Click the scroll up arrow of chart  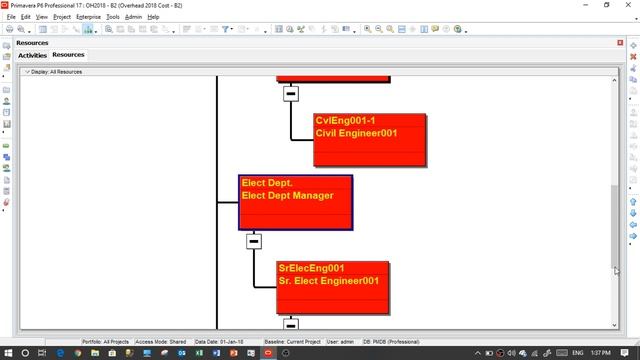614,80
